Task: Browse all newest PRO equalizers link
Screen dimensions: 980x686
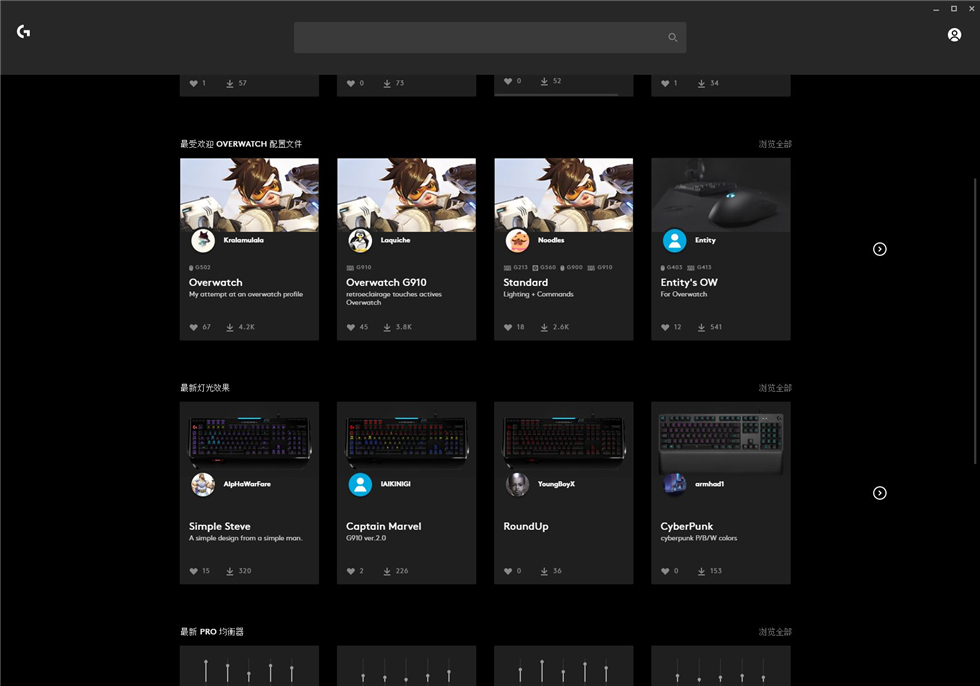Action: (775, 632)
